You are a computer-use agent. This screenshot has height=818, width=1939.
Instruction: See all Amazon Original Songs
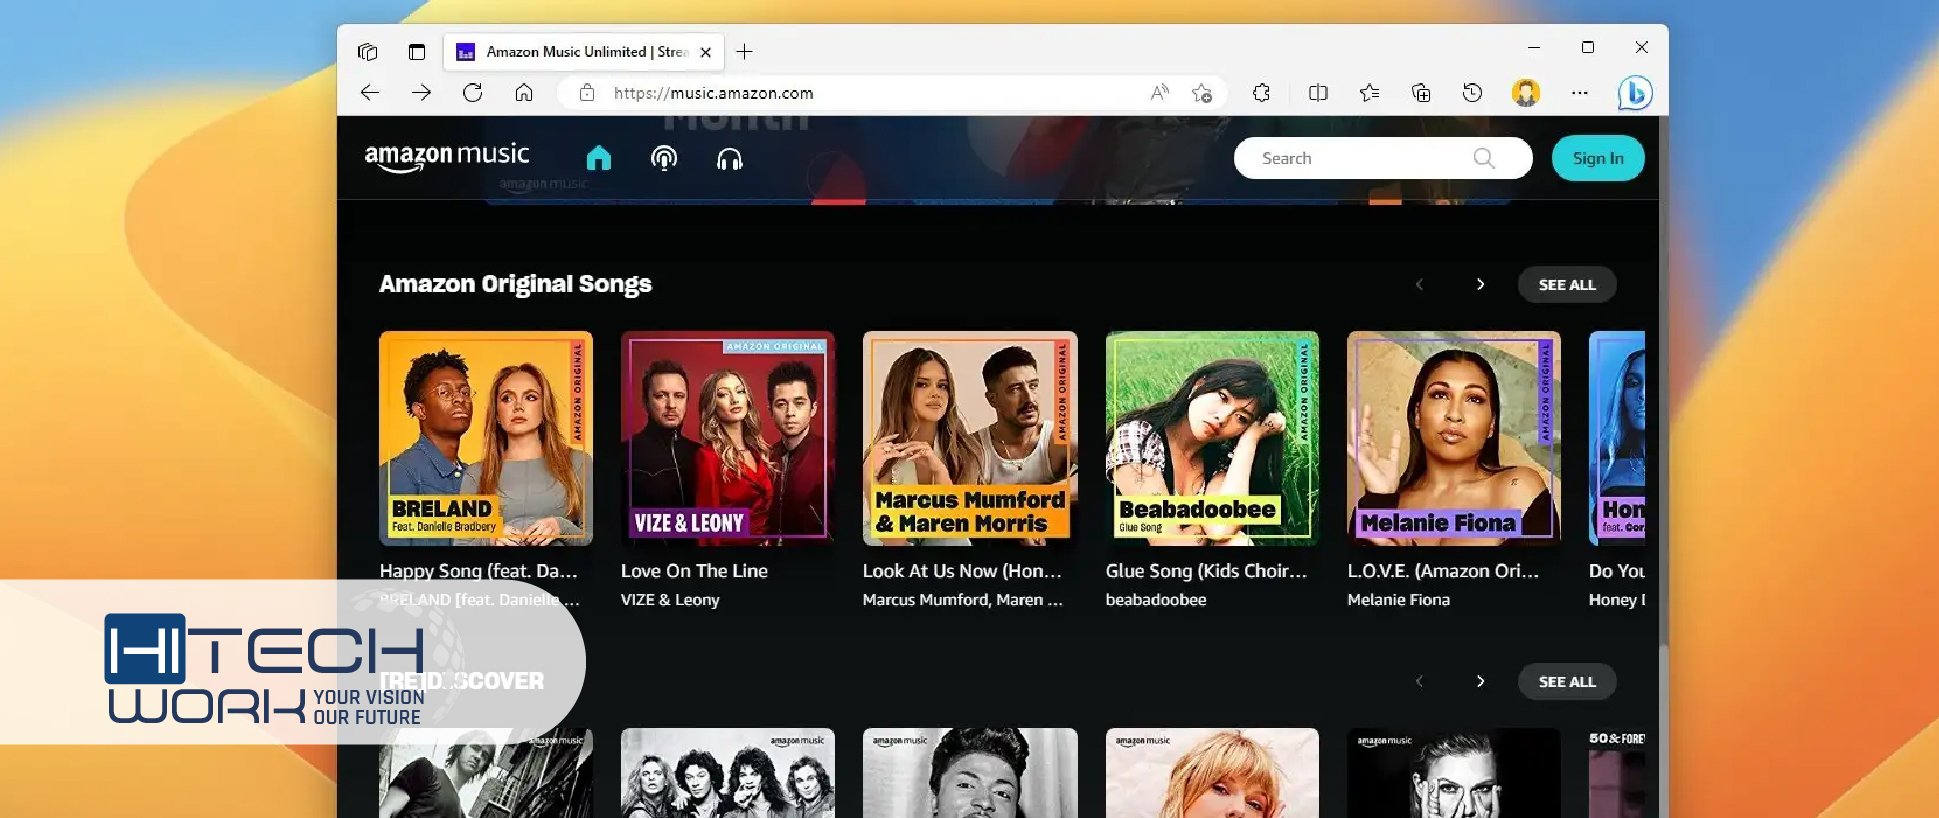click(1567, 285)
